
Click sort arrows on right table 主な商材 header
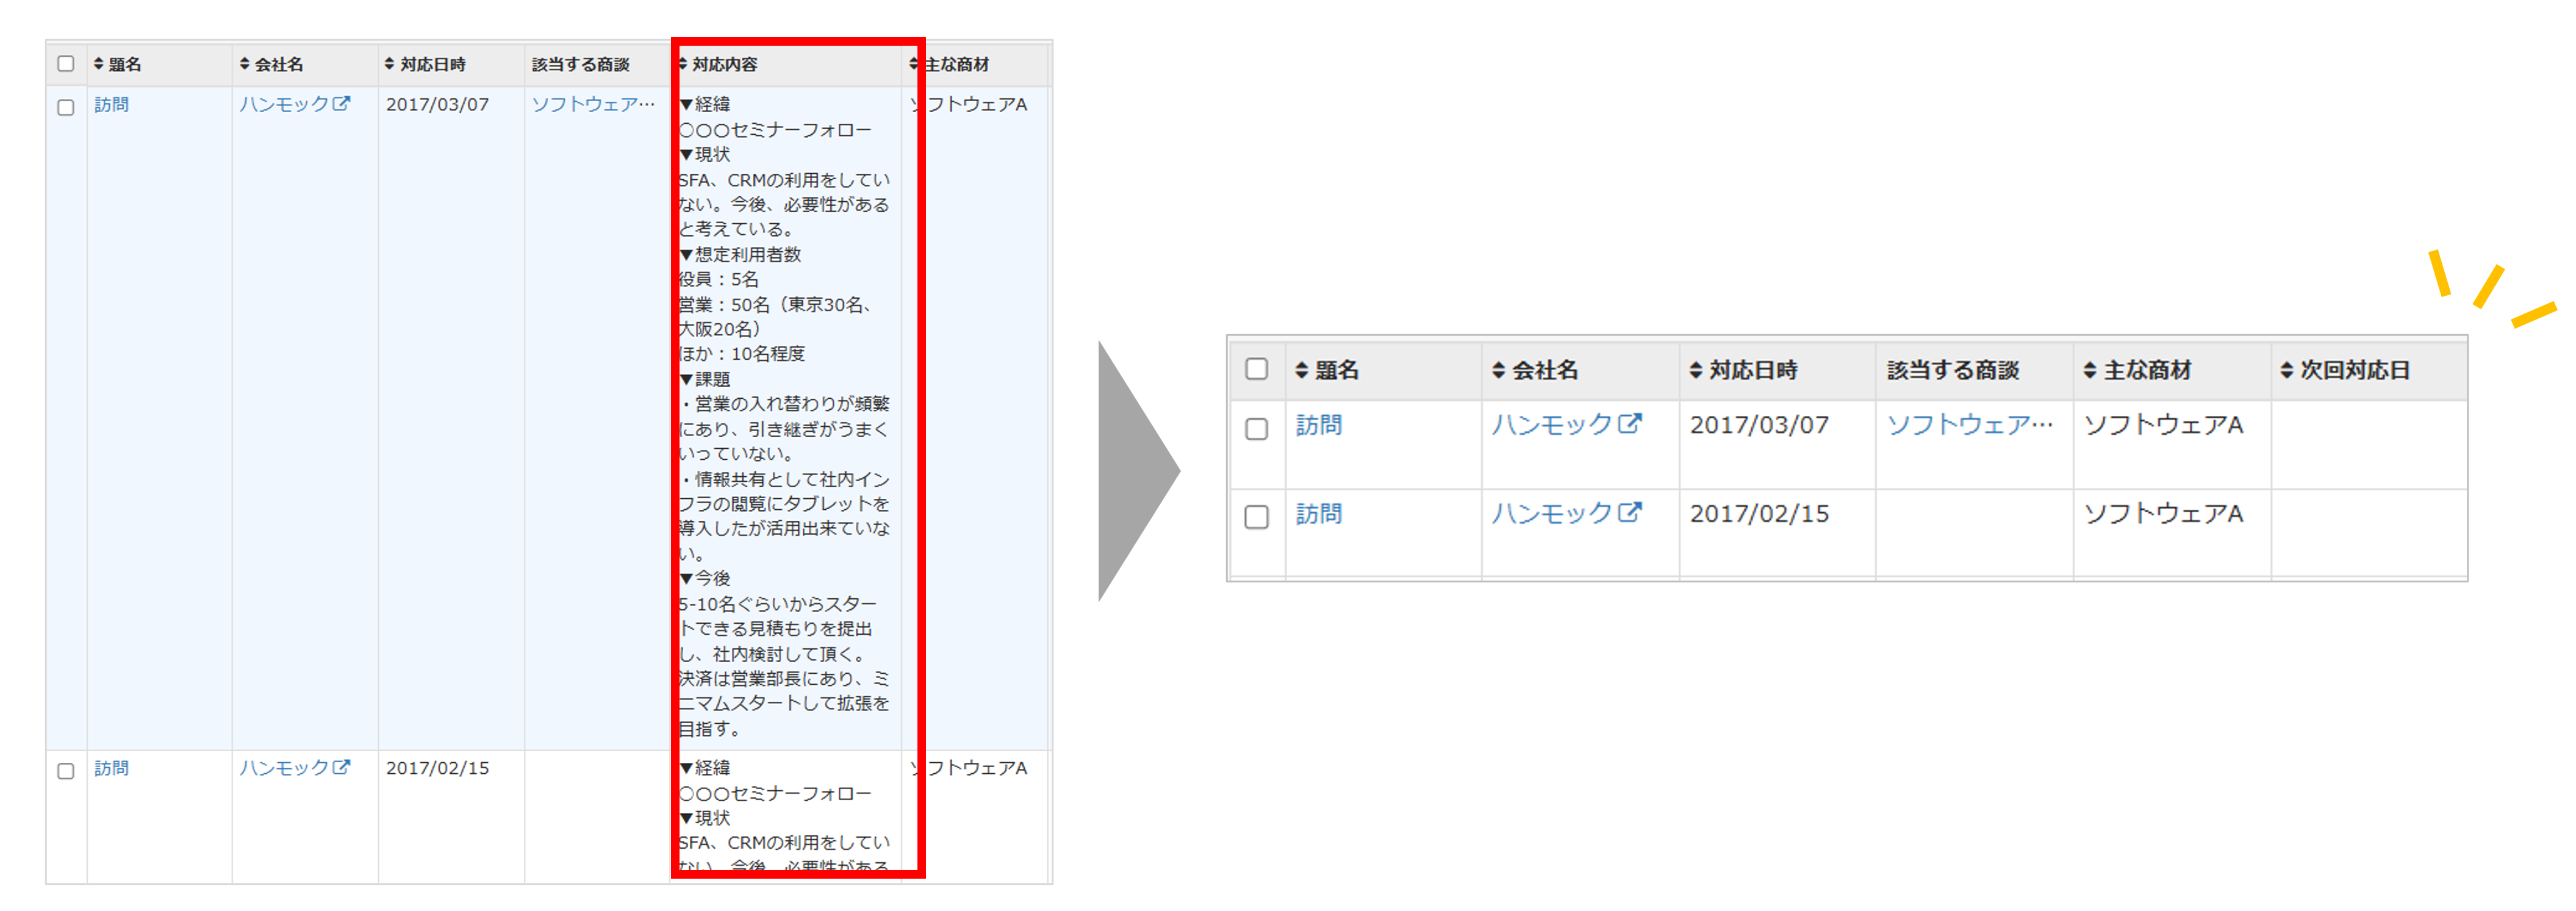(x=2089, y=370)
